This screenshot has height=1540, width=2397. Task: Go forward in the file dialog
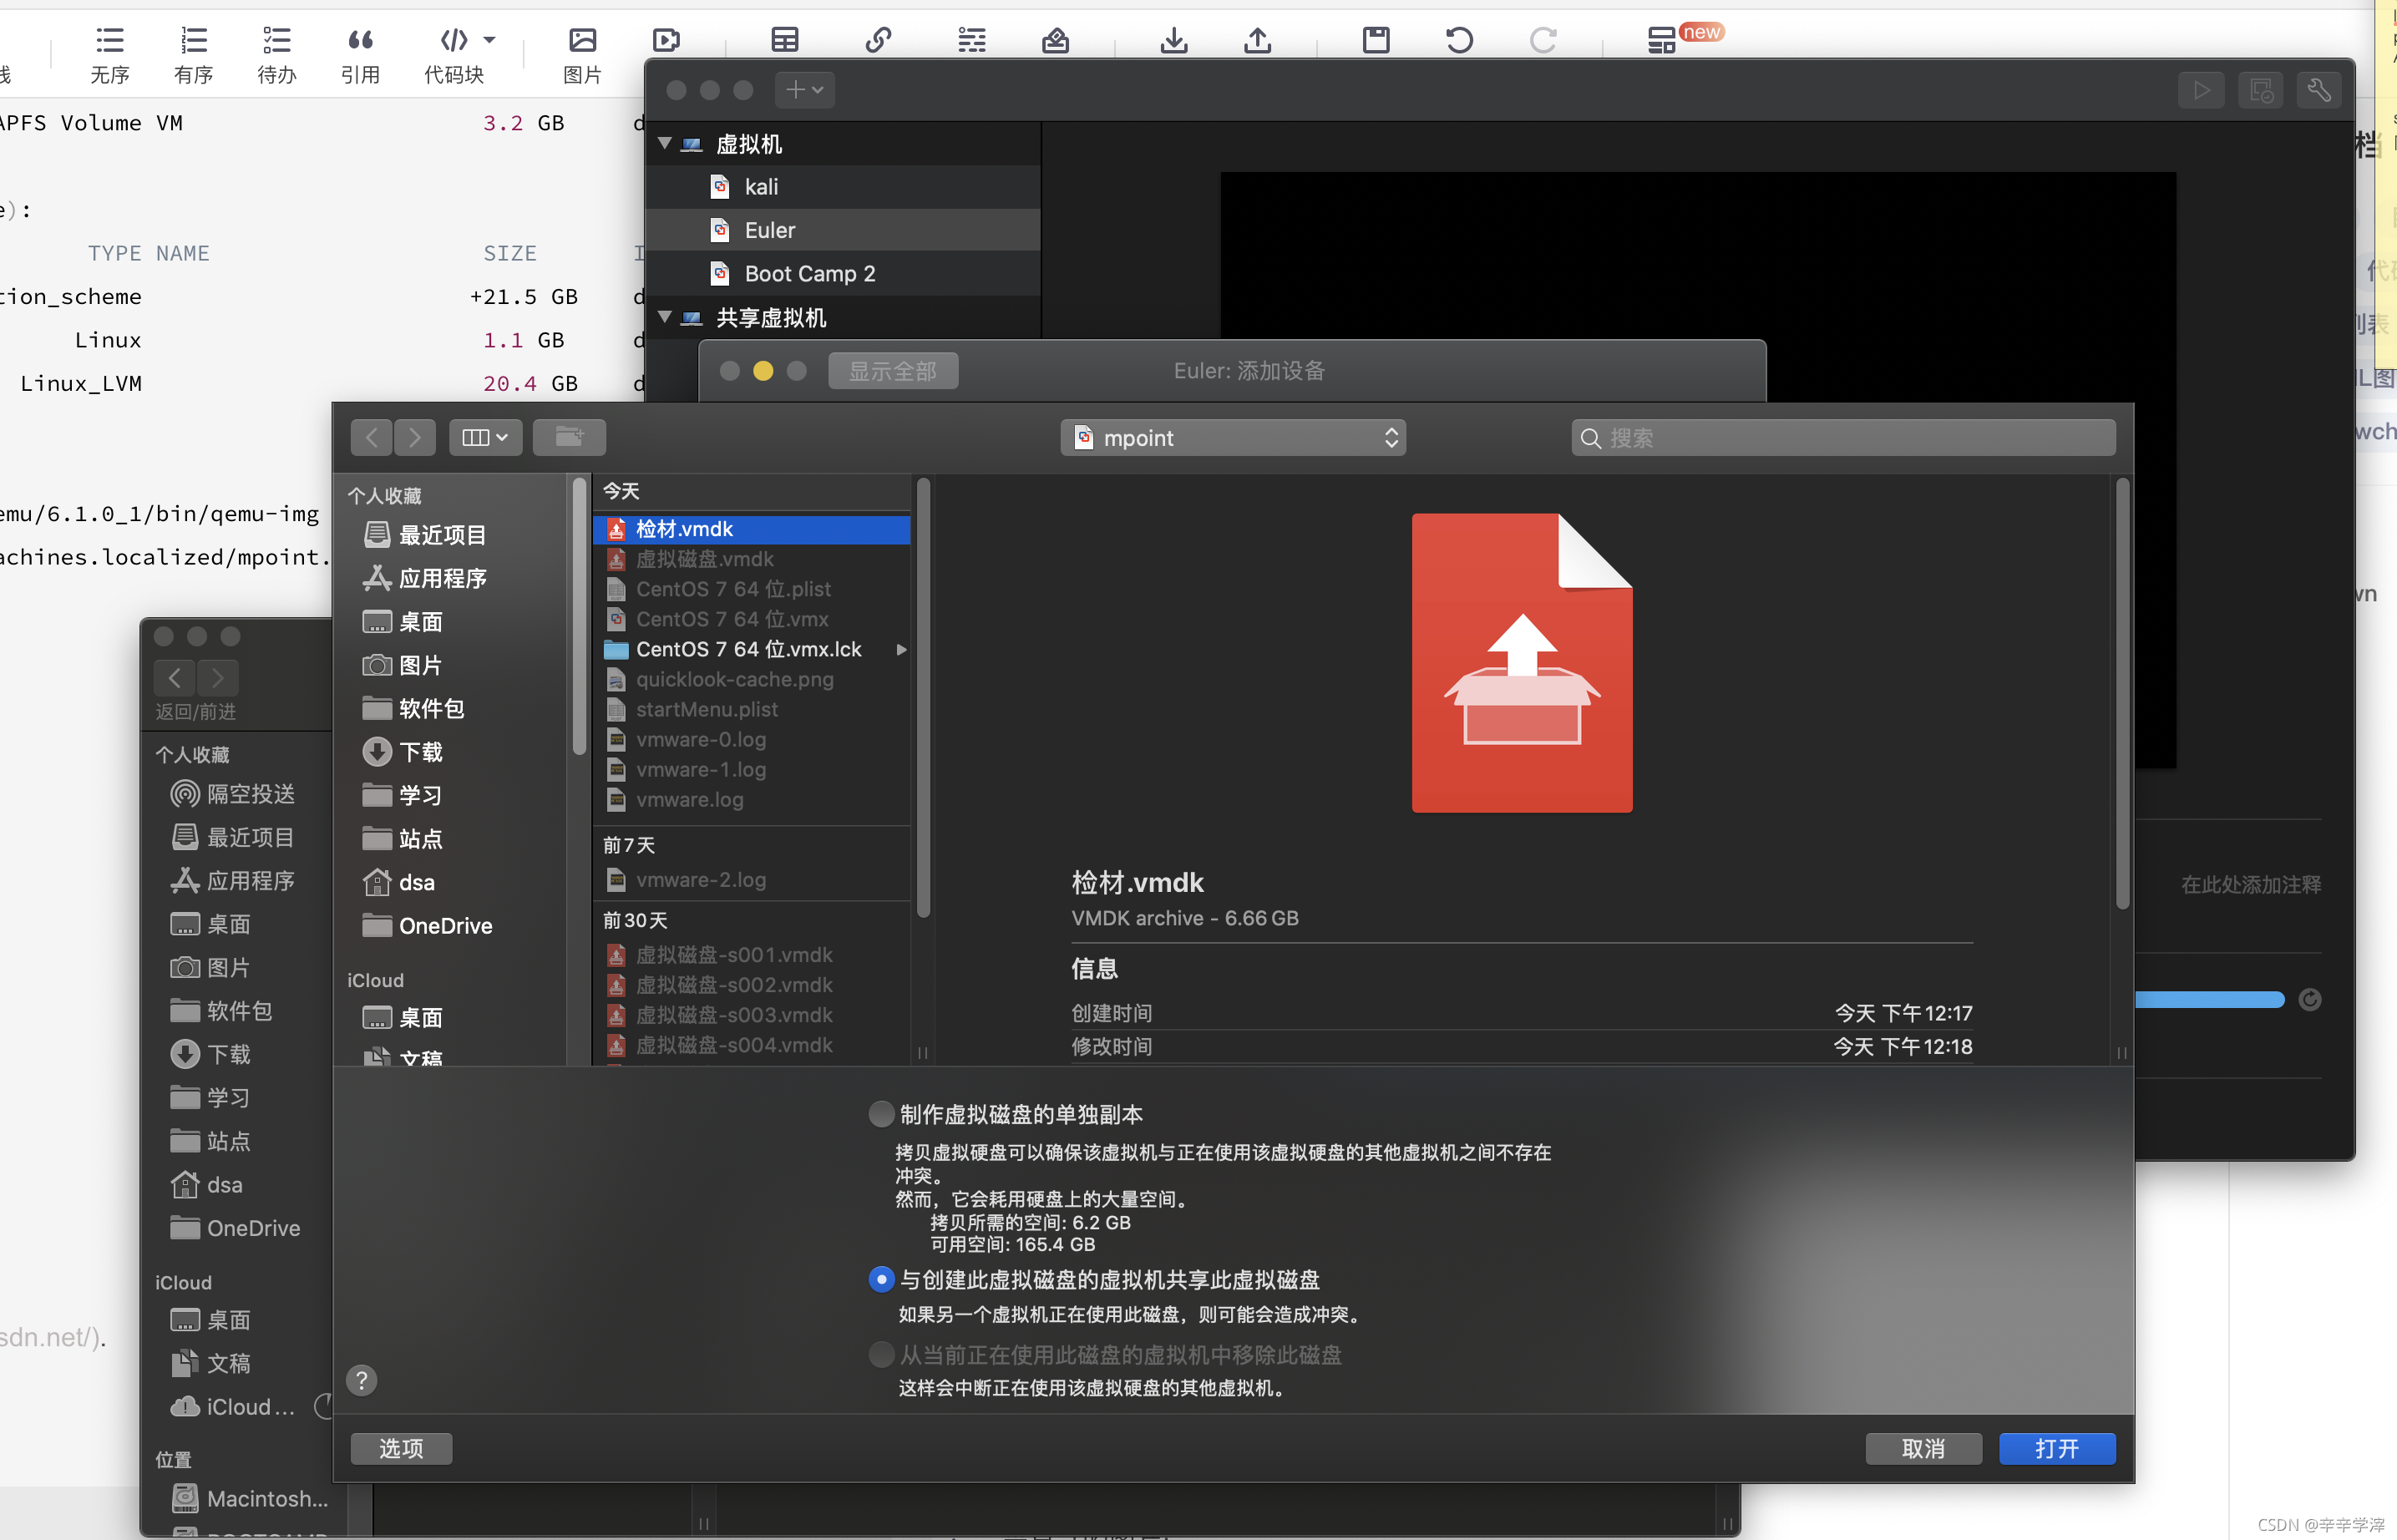click(x=415, y=437)
